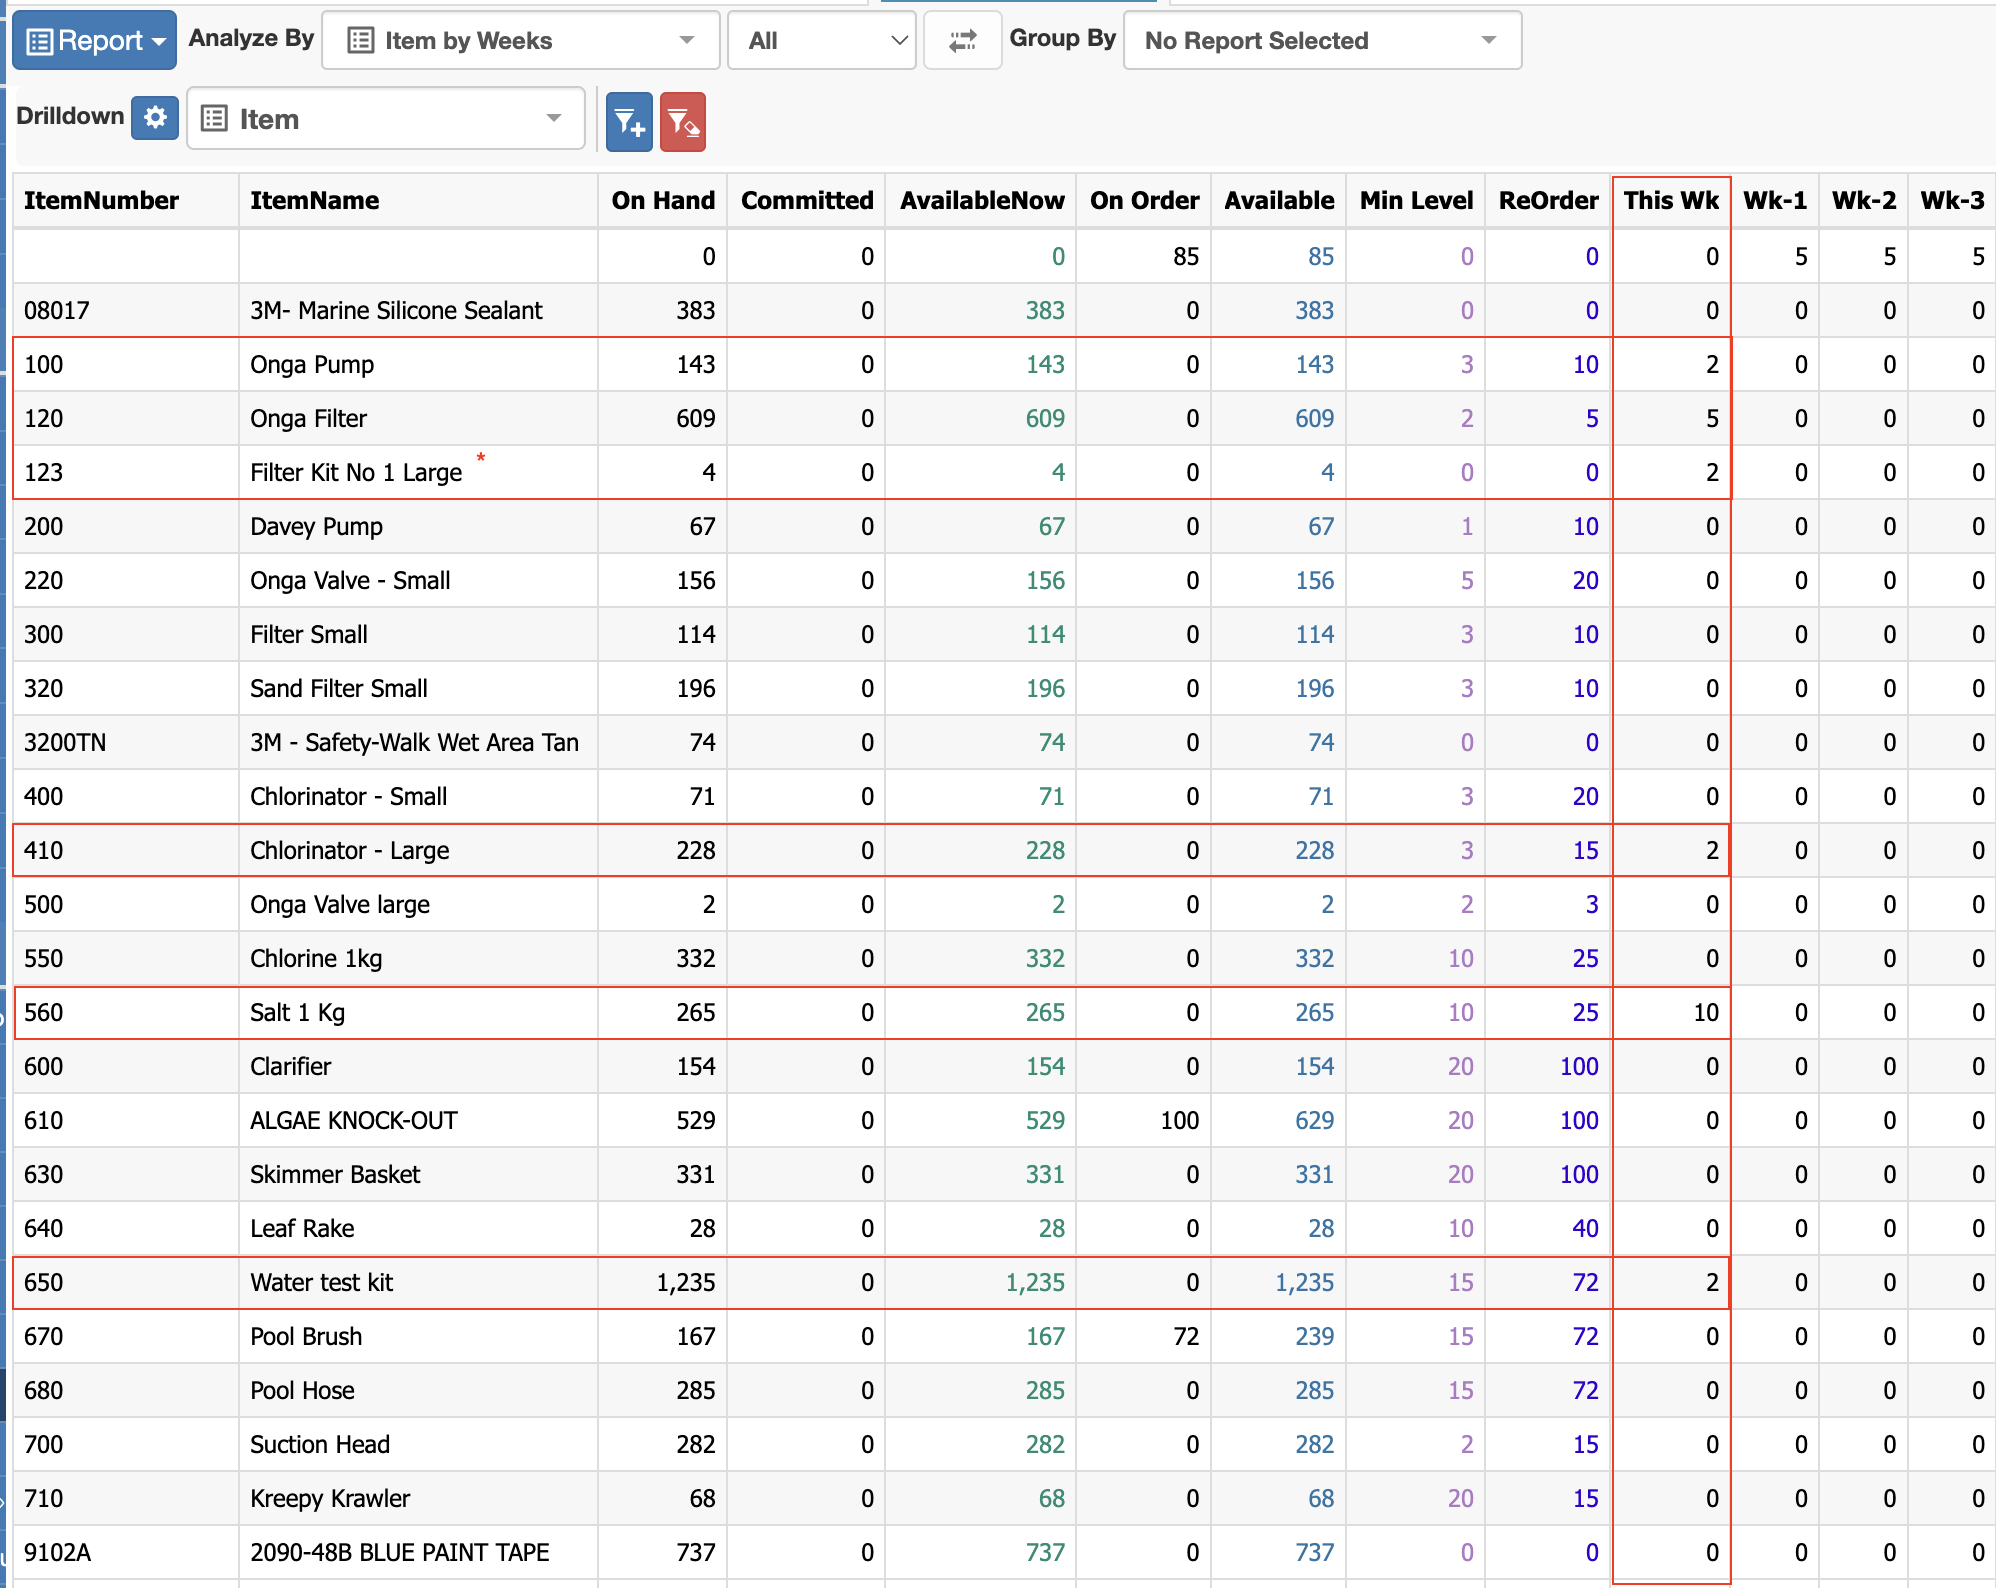1996x1588 pixels.
Task: Open the All filter dropdown
Action: (x=822, y=40)
